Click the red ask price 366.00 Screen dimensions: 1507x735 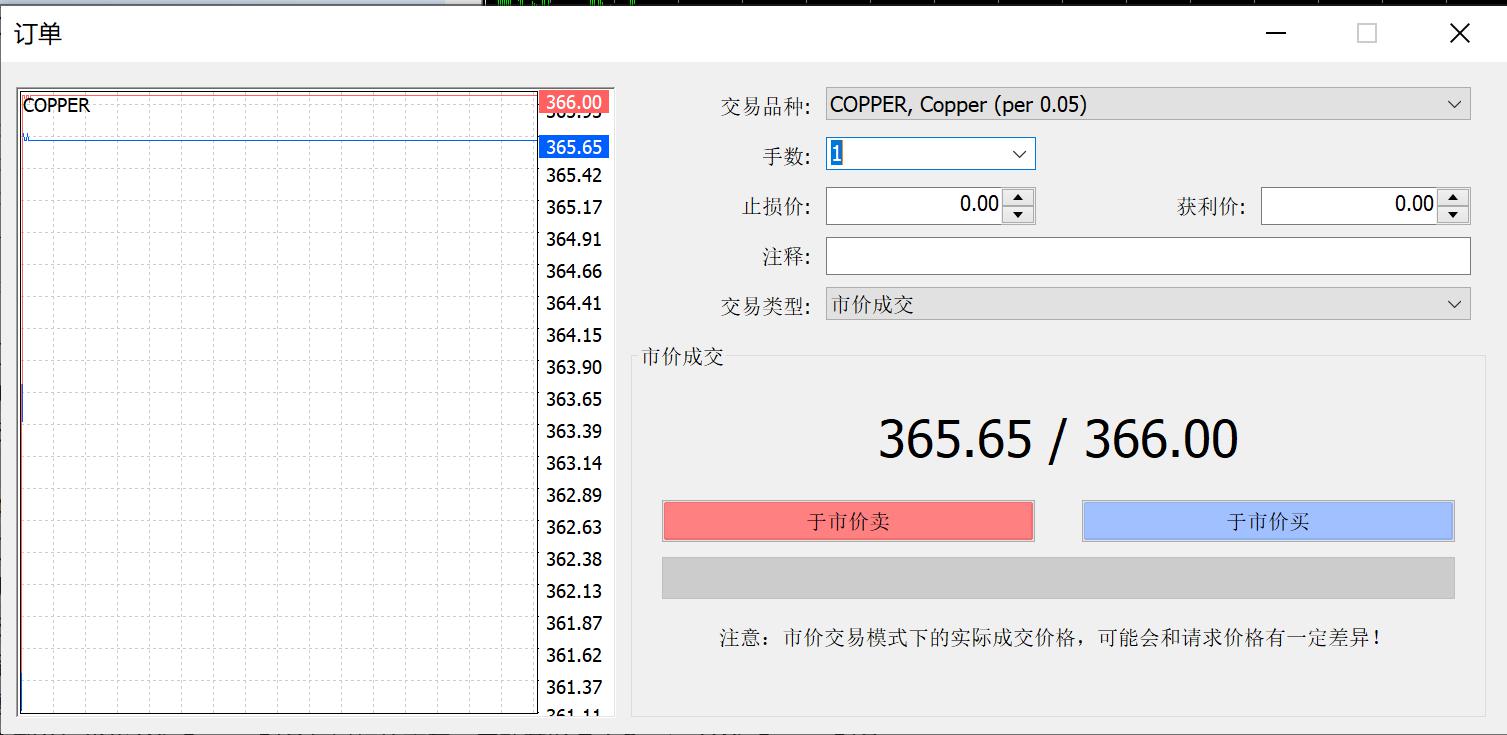[x=573, y=102]
